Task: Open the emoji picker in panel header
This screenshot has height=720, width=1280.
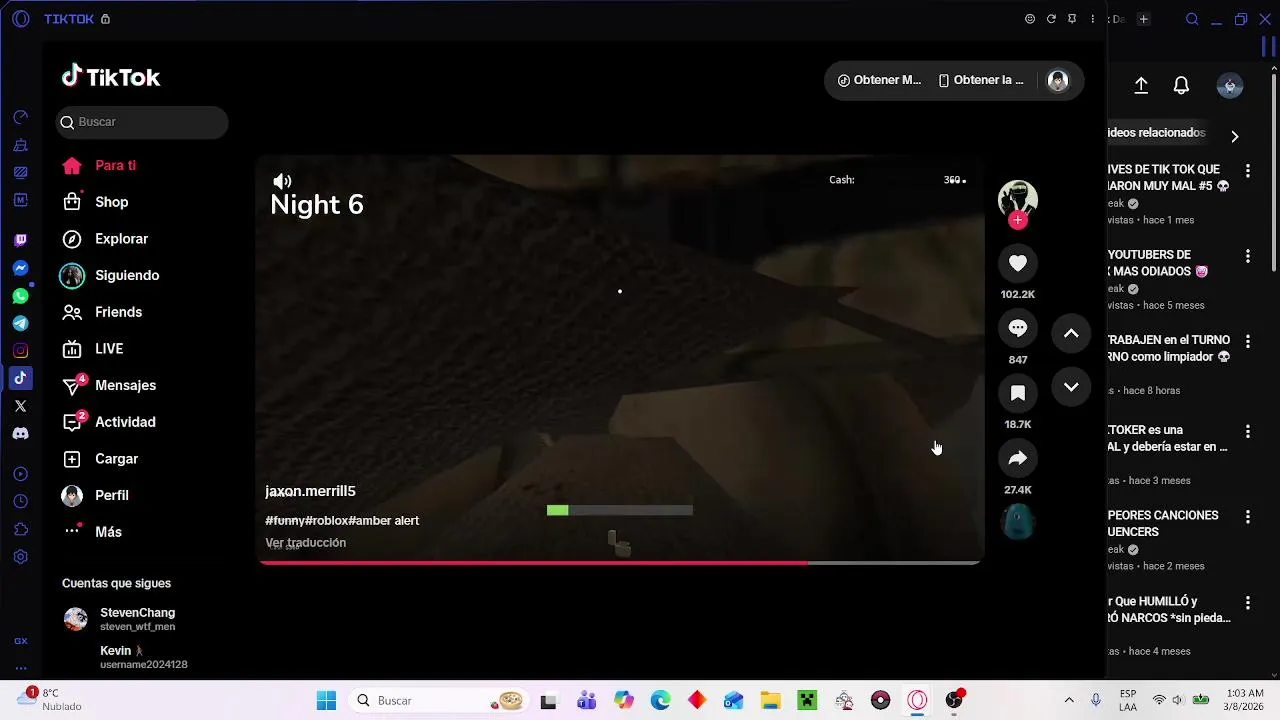Action: 1030,19
